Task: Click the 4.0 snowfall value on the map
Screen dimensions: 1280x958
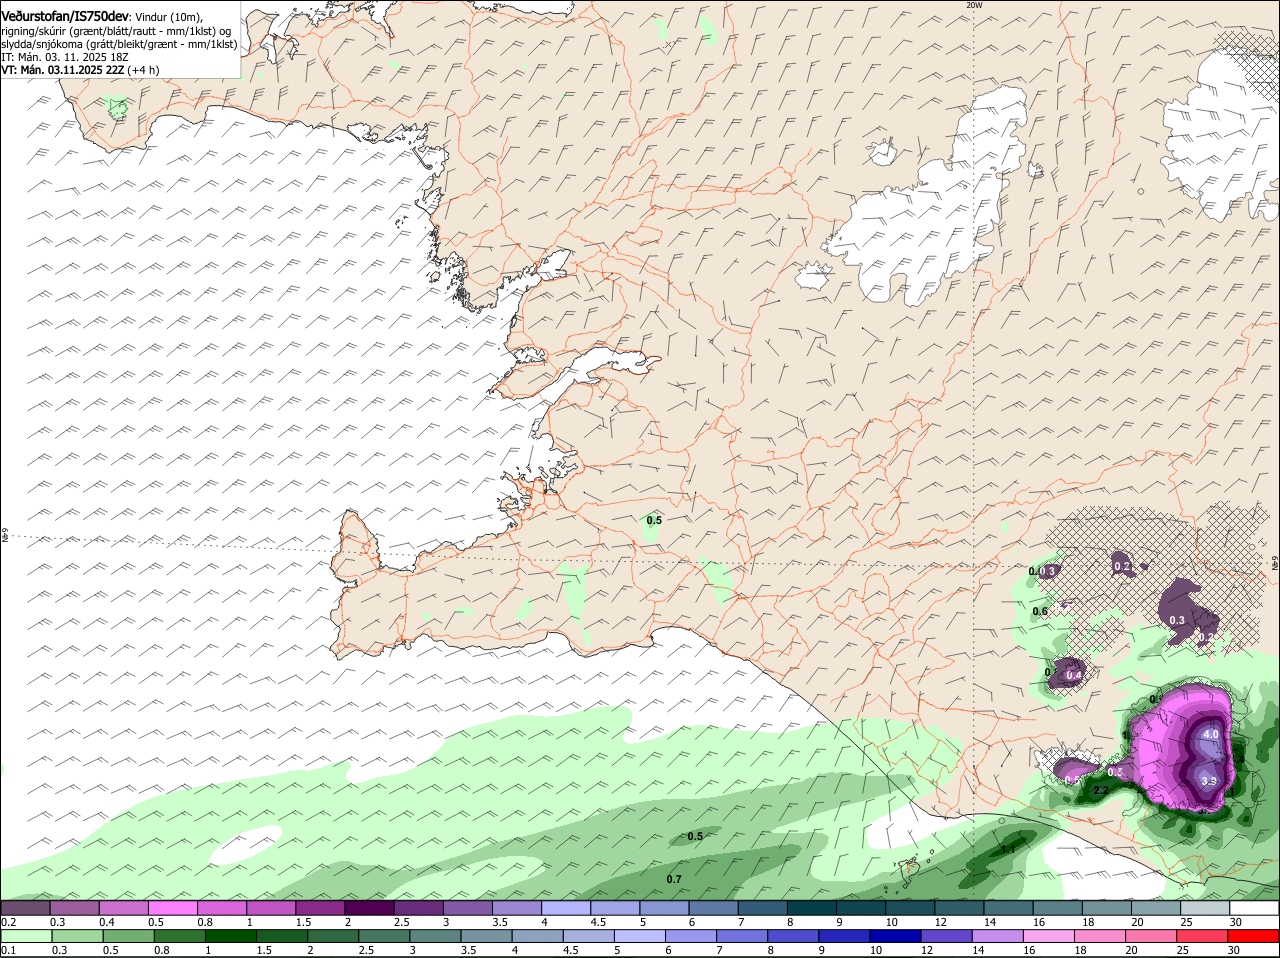Action: 1210,734
